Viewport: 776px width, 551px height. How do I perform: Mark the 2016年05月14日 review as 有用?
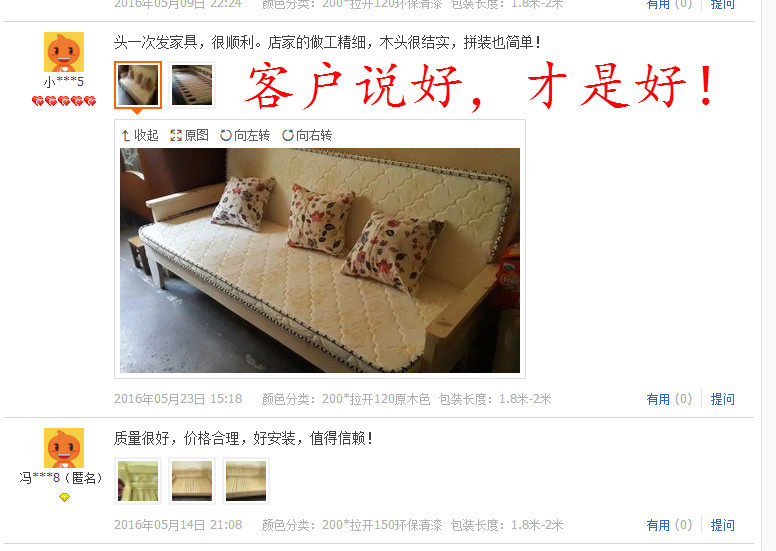click(x=669, y=525)
